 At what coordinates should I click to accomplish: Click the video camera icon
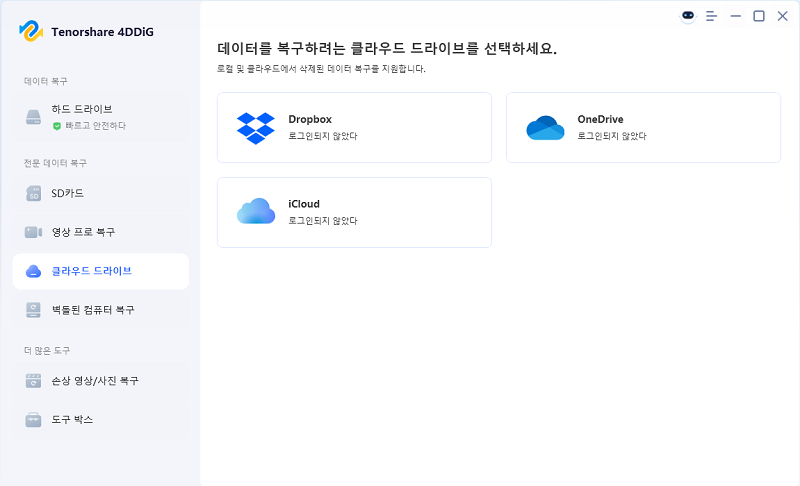(33, 232)
